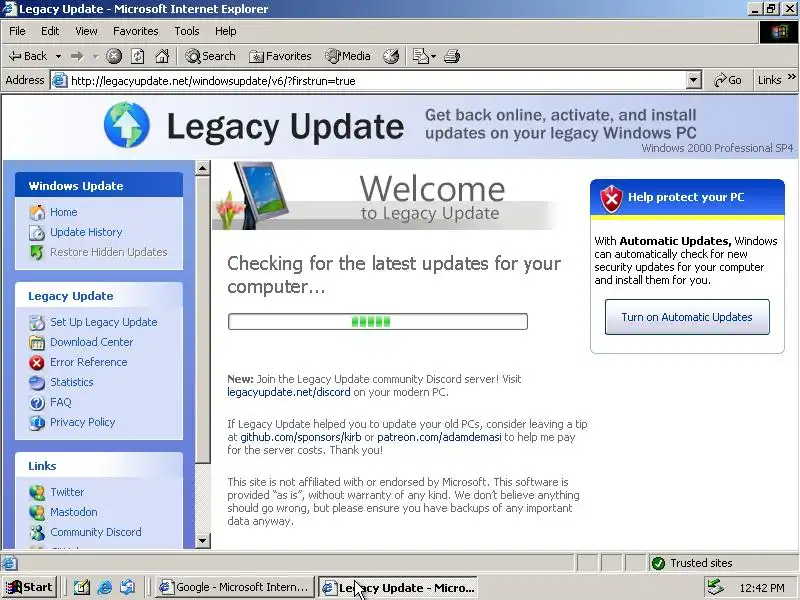Click the Update History clock icon
This screenshot has width=800, height=600.
click(37, 233)
